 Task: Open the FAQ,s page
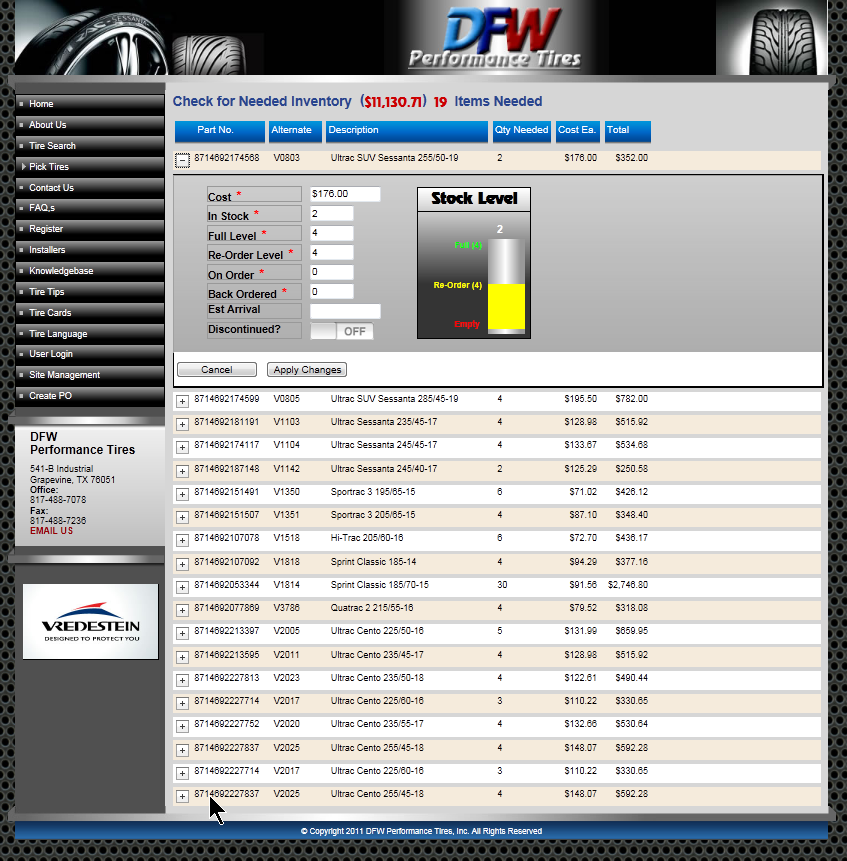pyautogui.click(x=89, y=208)
